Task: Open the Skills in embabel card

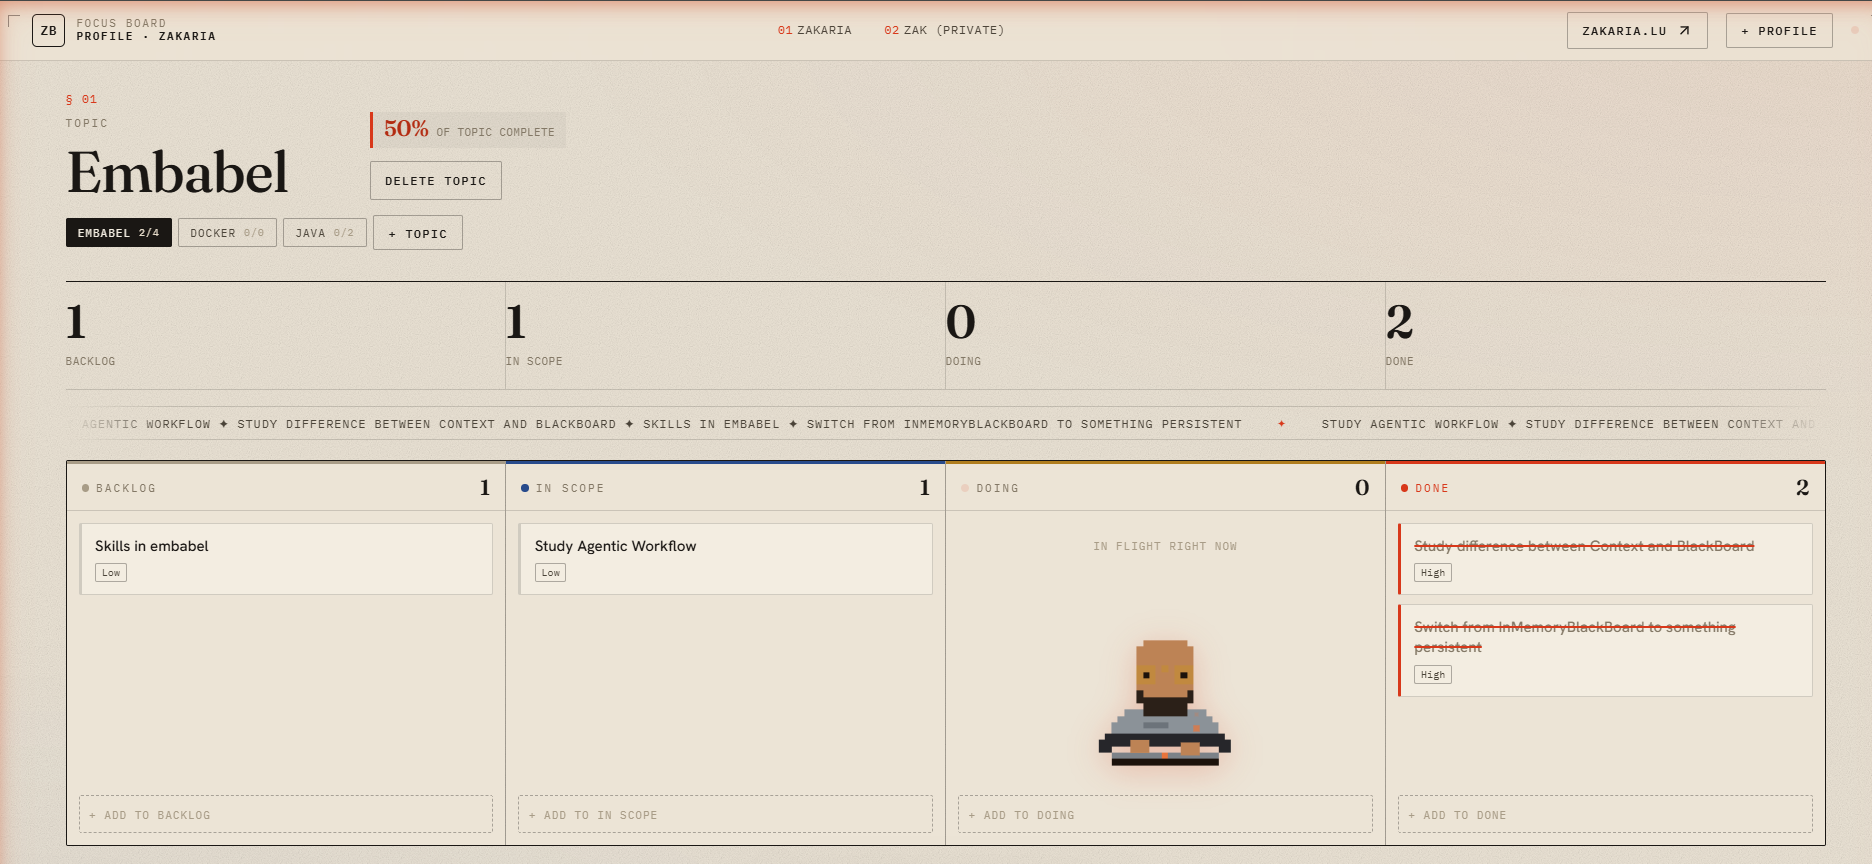Action: (x=286, y=559)
